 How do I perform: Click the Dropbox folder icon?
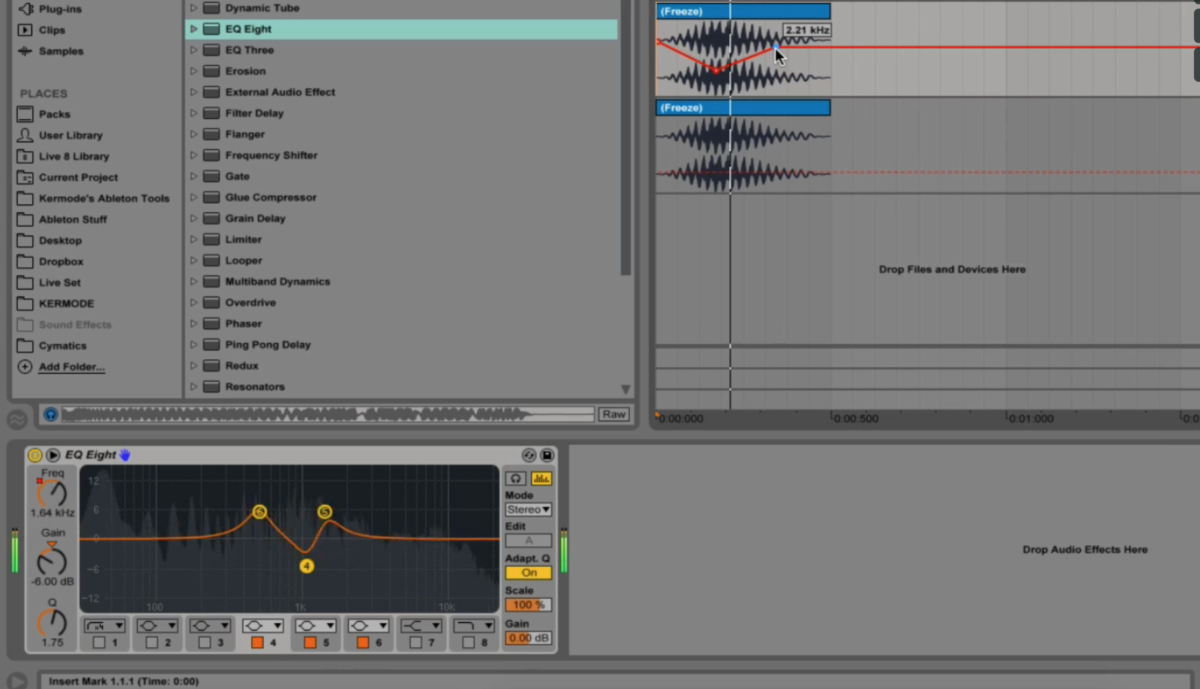(25, 261)
